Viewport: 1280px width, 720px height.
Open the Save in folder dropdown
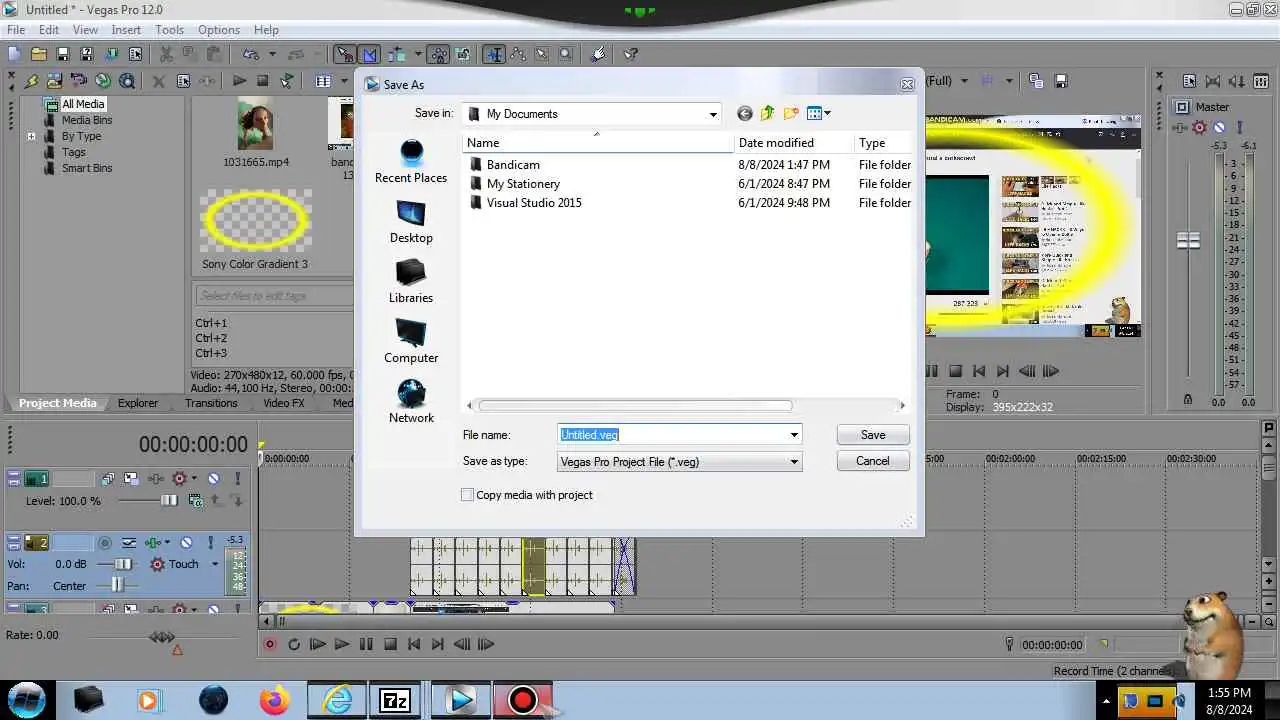pyautogui.click(x=713, y=114)
